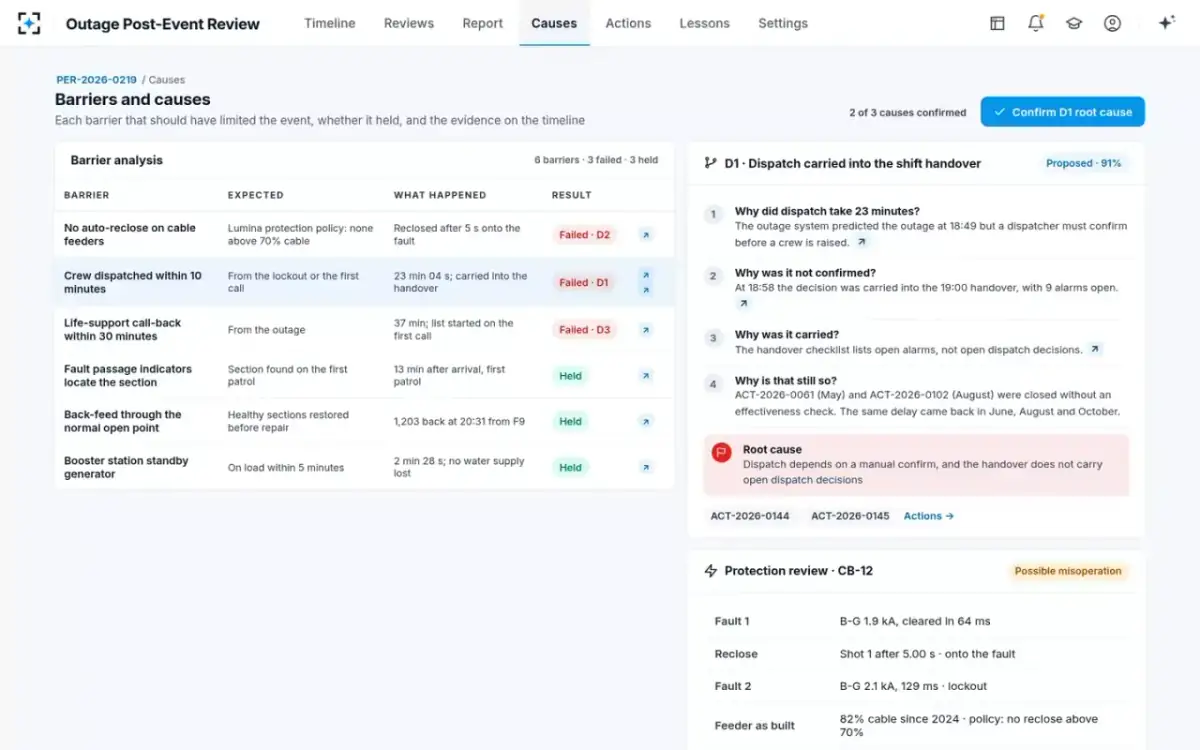1200x750 pixels.
Task: Click the Held badge for Back-feed row
Action: (571, 421)
